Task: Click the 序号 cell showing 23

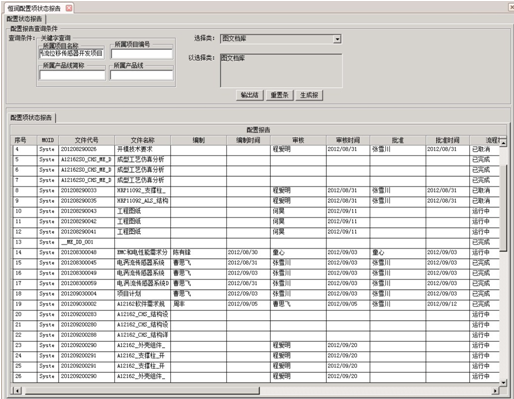Action: tap(25, 346)
